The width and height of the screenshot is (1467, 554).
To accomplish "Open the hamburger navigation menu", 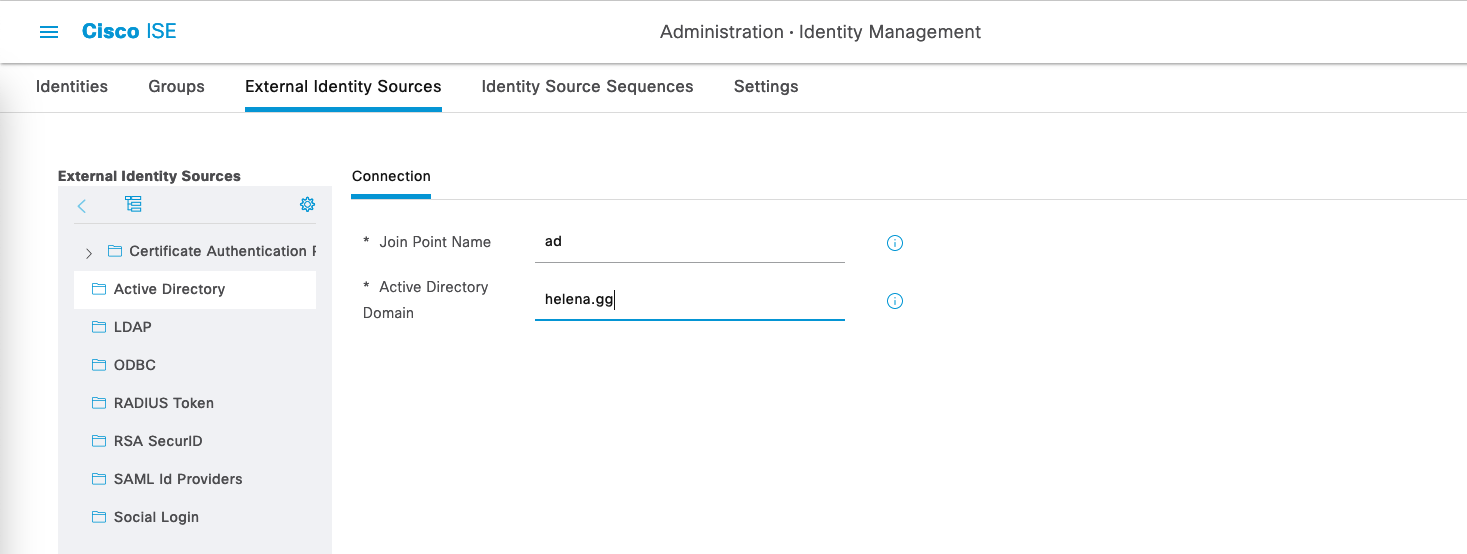I will pos(48,32).
